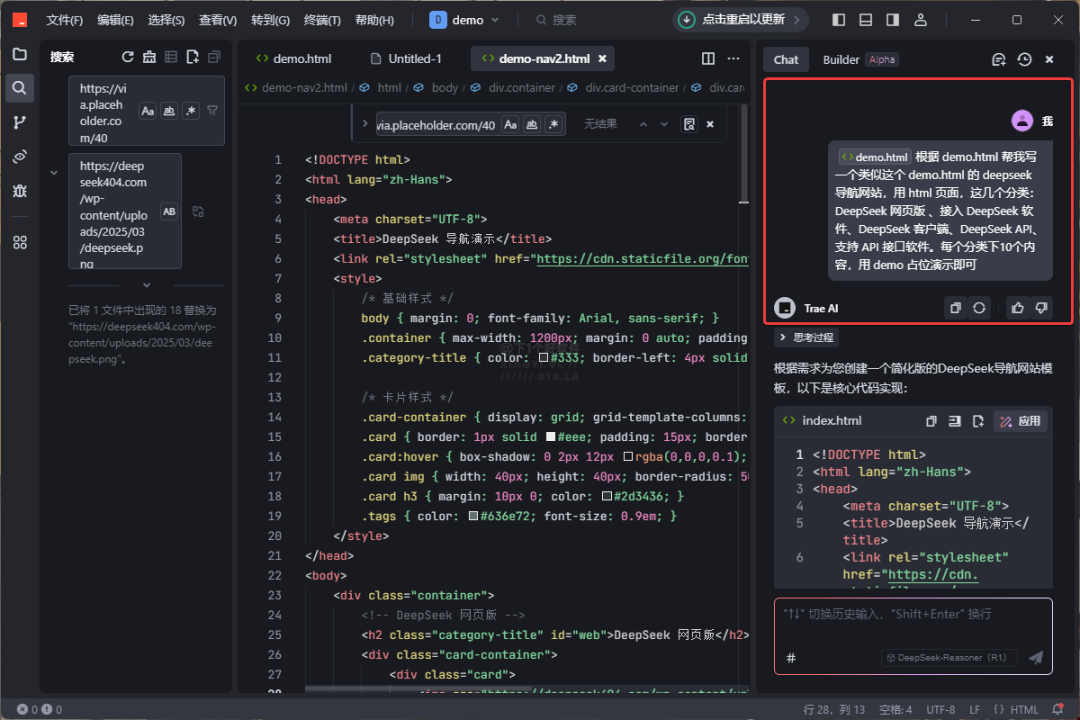The height and width of the screenshot is (720, 1080).
Task: Click the split editor icon
Action: point(708,59)
